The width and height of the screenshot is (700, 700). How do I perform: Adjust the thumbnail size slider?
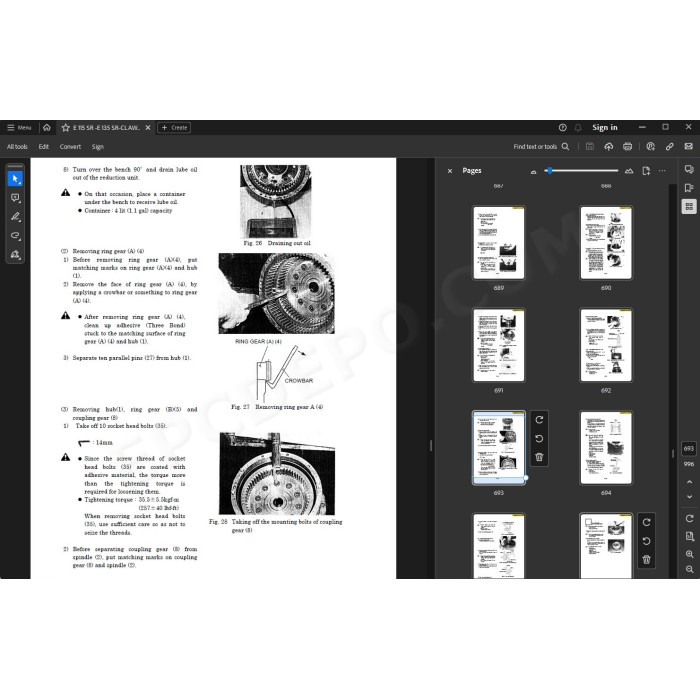tap(581, 171)
